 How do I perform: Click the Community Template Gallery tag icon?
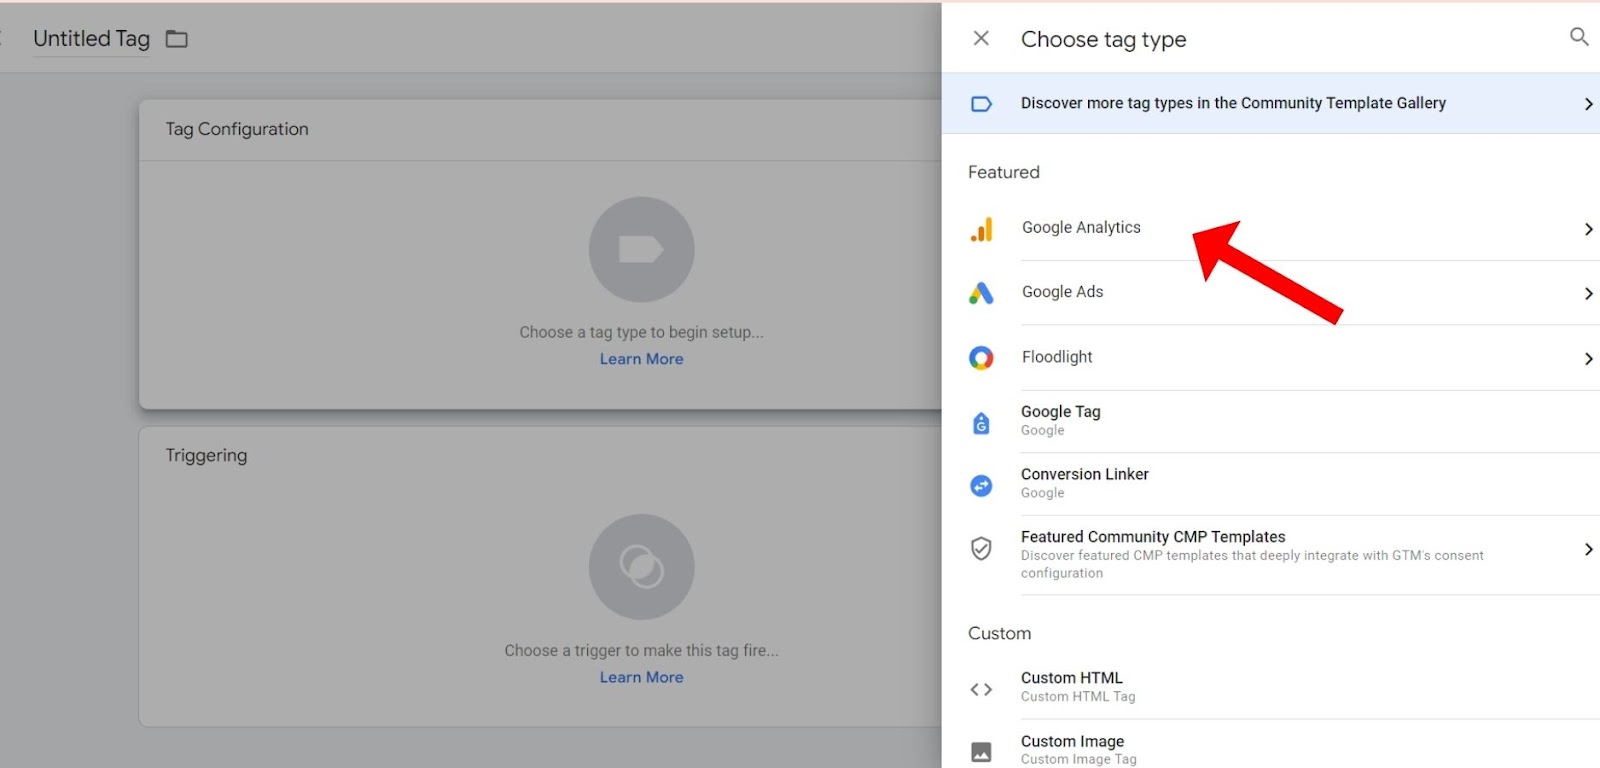coord(982,104)
